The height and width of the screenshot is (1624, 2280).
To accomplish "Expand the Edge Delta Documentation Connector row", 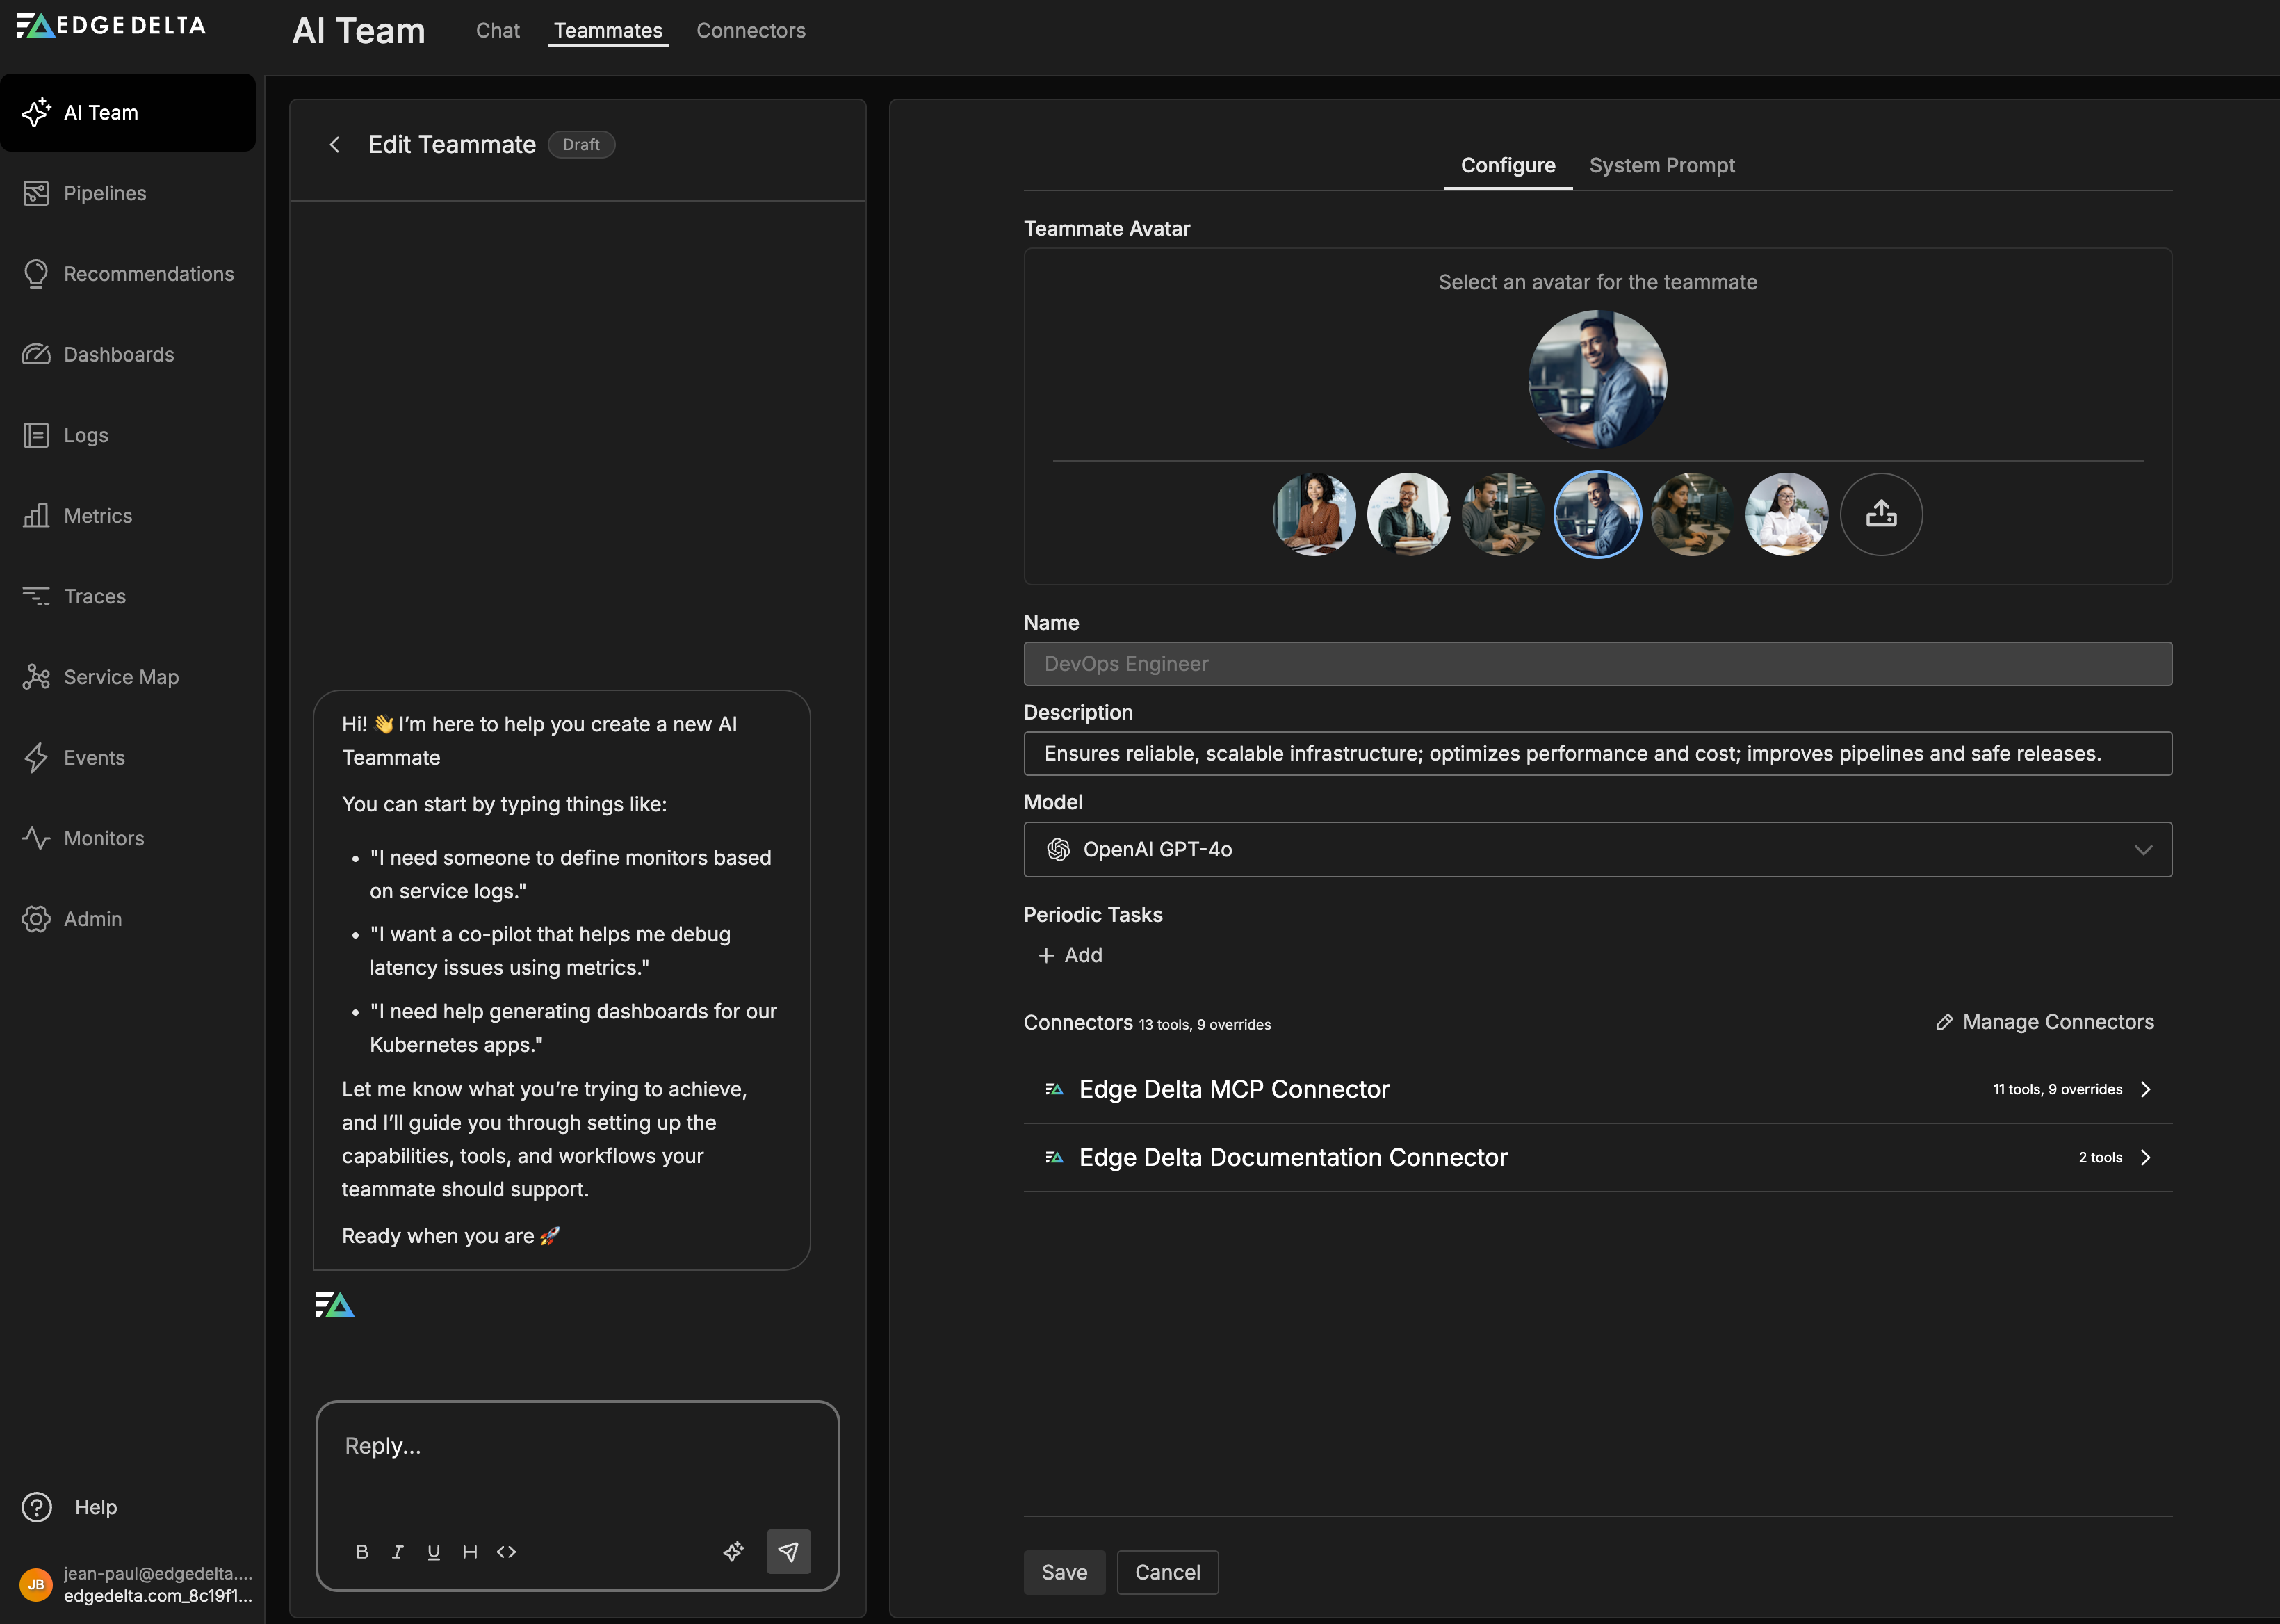I will point(1597,1157).
